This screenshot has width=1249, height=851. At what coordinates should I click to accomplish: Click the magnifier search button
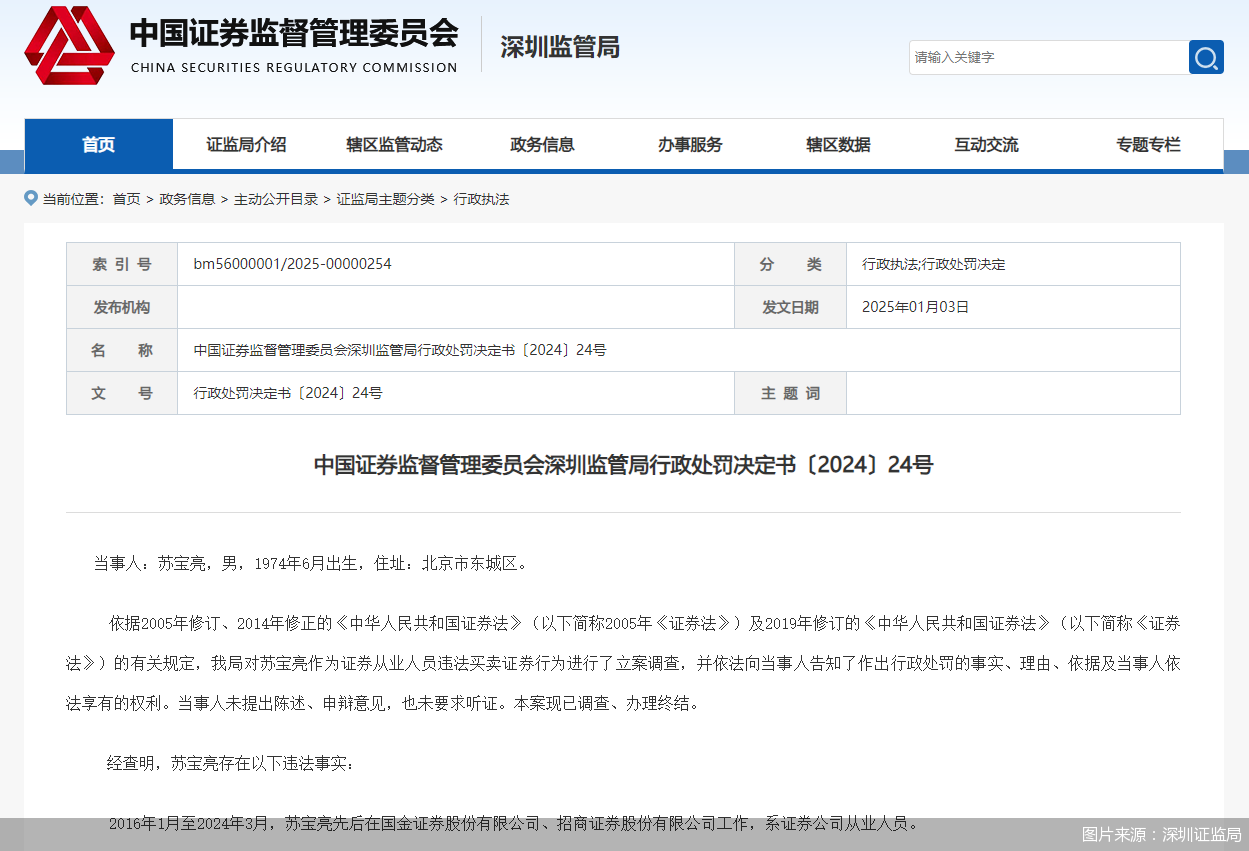pos(1206,57)
